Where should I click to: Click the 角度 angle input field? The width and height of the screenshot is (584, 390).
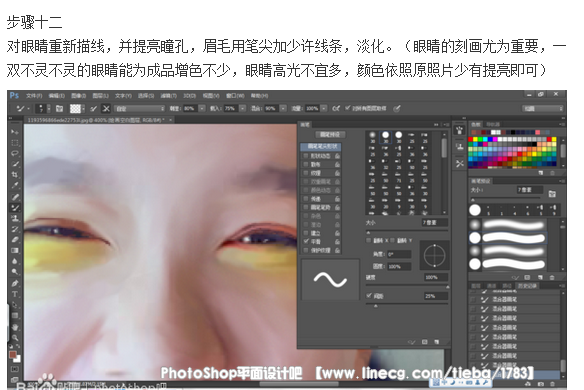399,254
